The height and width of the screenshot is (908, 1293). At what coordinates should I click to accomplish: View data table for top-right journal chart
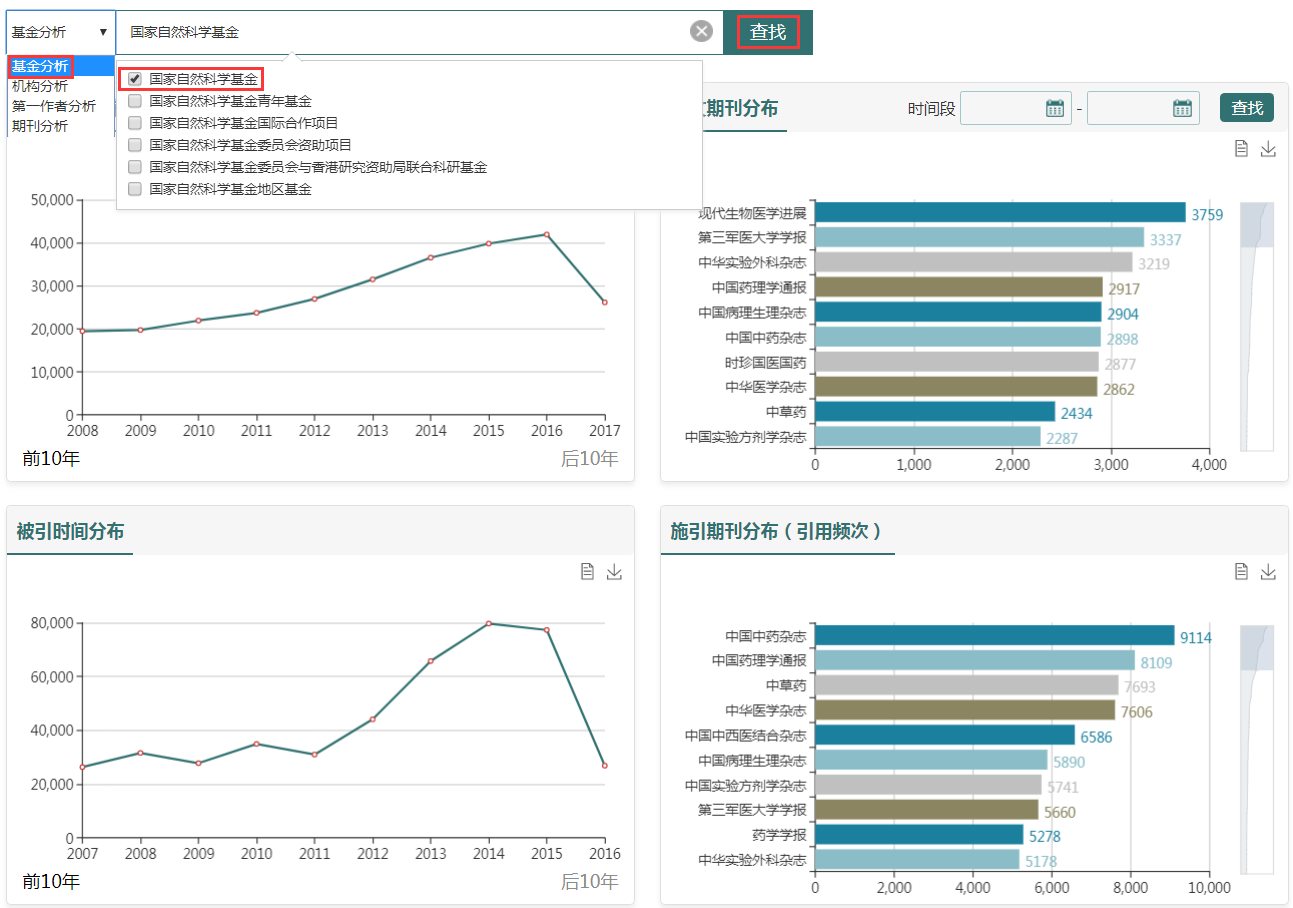[x=1241, y=149]
